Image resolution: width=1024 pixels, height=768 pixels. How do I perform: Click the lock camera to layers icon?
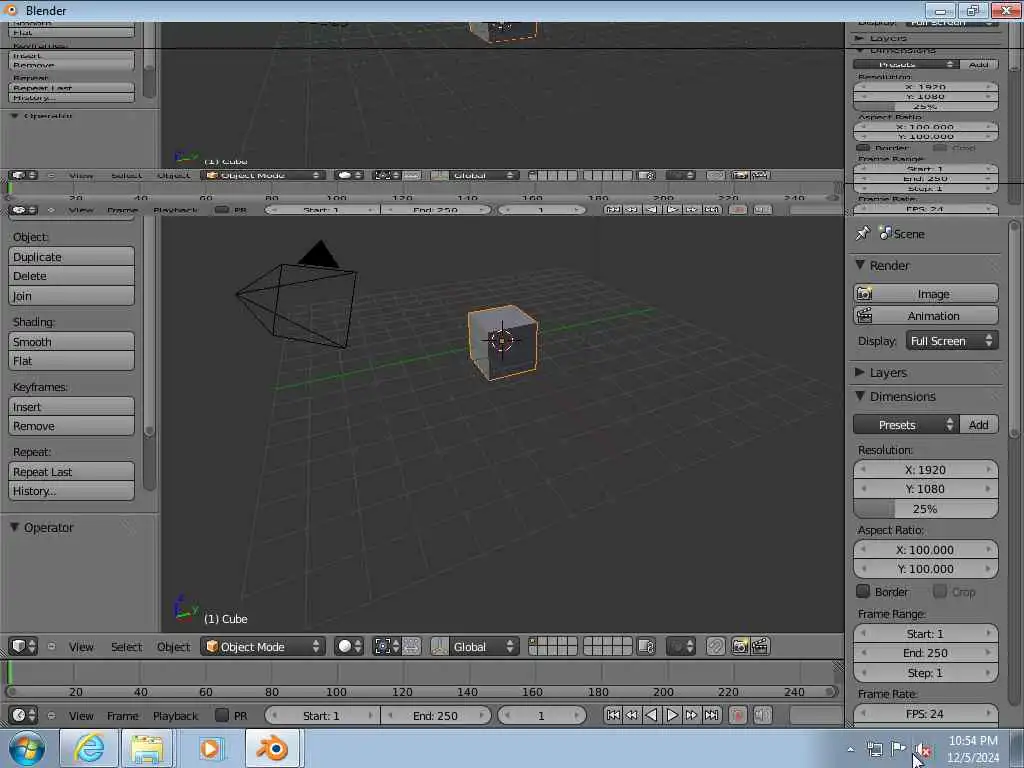646,647
